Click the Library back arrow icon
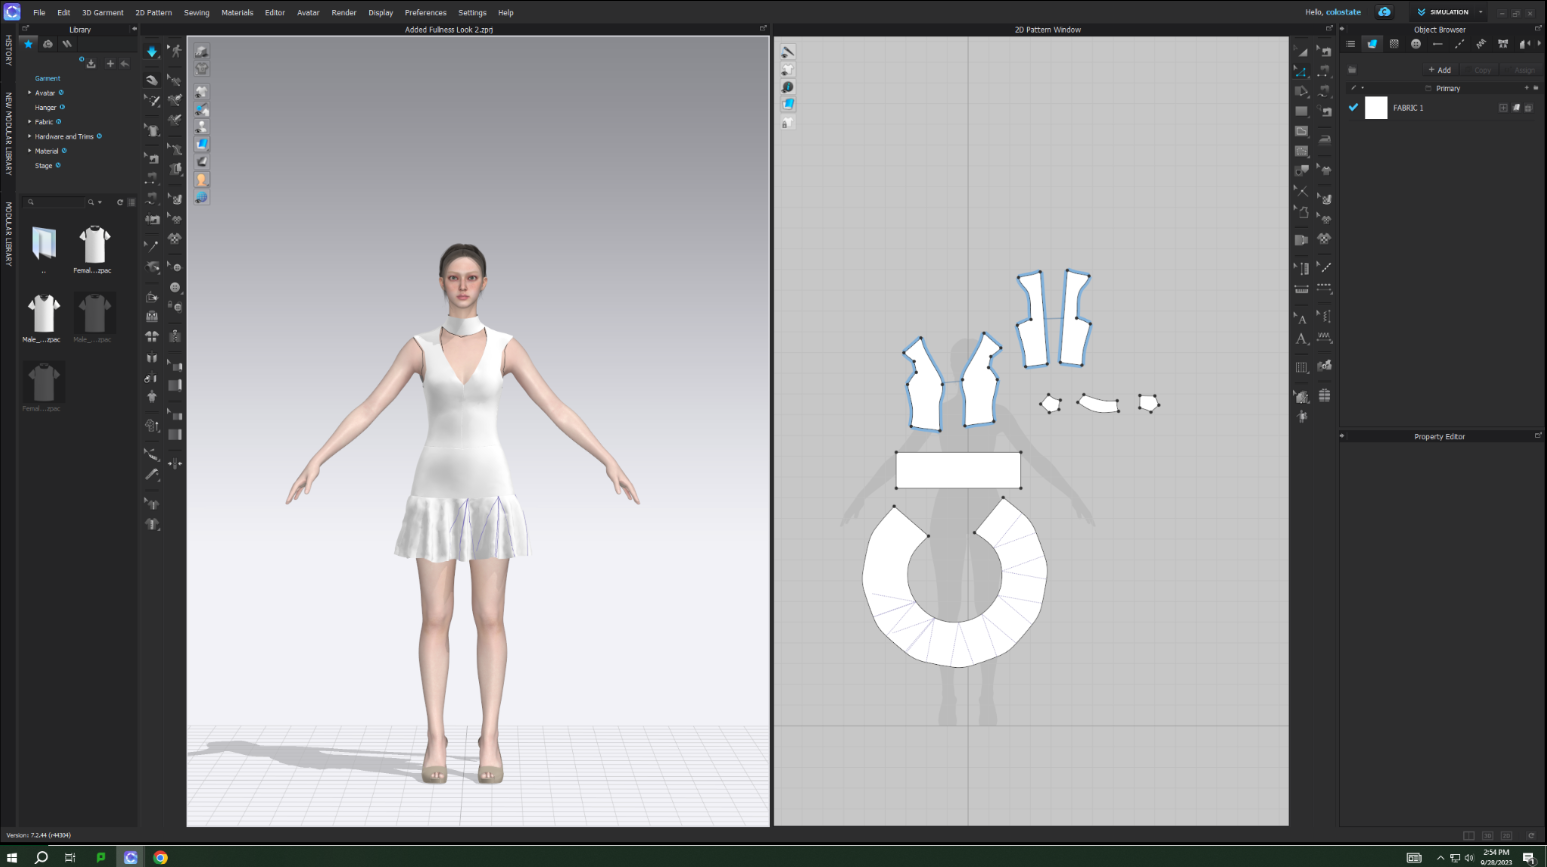1547x867 pixels. (x=125, y=64)
